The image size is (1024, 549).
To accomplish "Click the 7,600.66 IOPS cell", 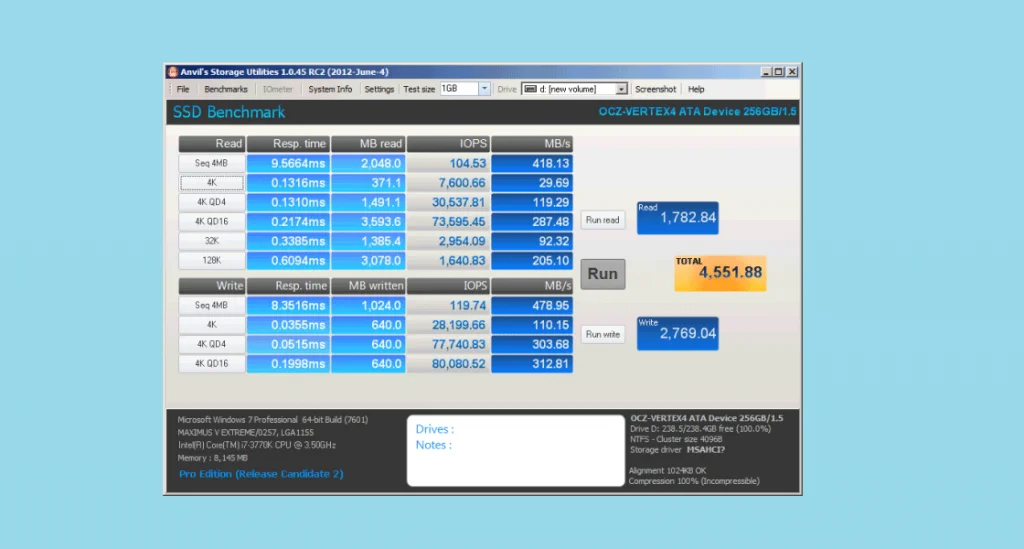I will point(448,183).
